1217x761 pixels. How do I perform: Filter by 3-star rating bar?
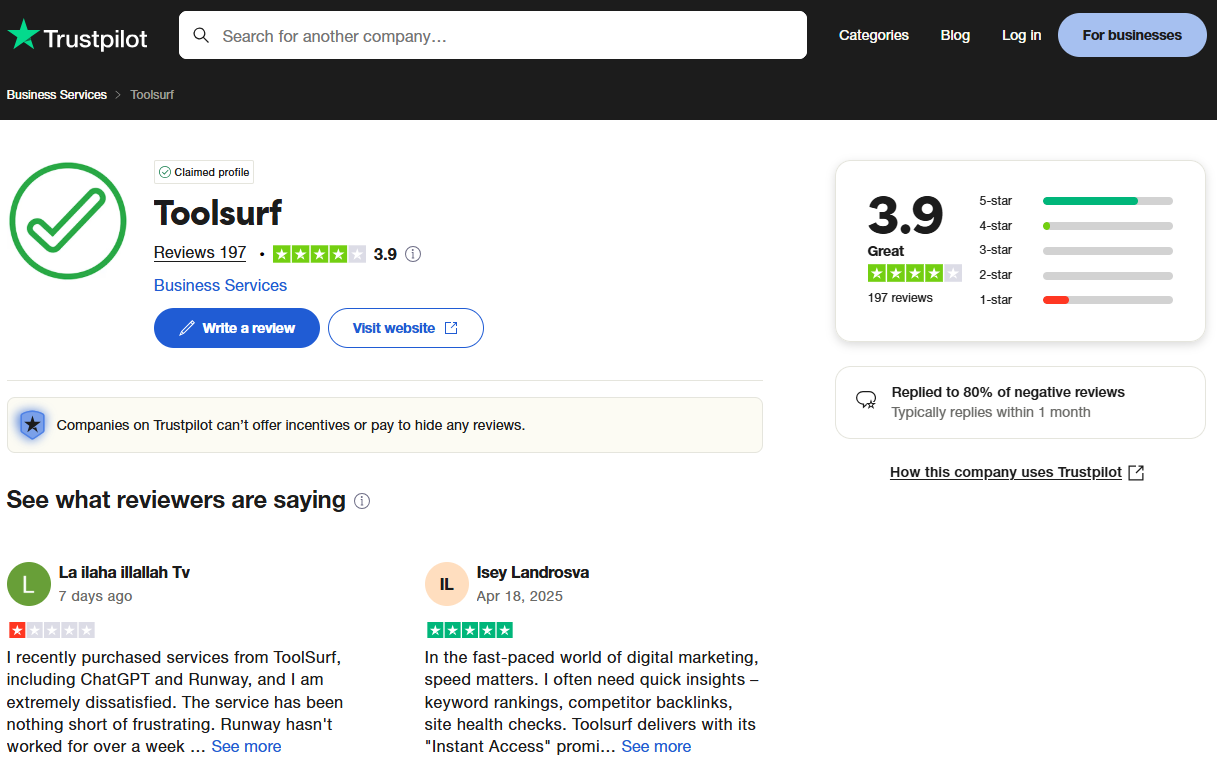[x=1076, y=250]
